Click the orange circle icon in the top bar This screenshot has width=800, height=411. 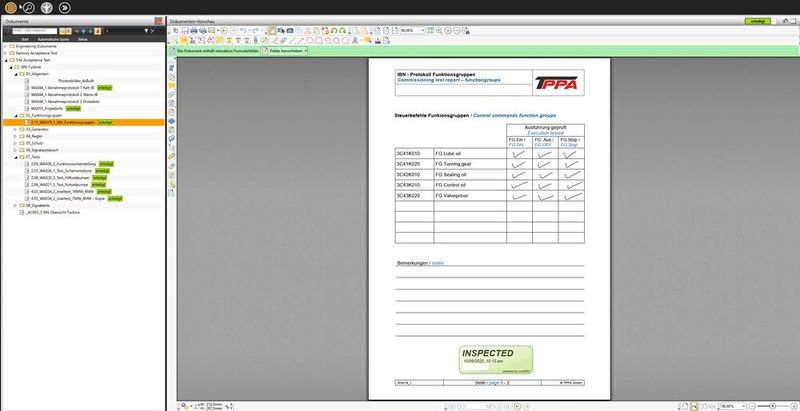pyautogui.click(x=10, y=7)
